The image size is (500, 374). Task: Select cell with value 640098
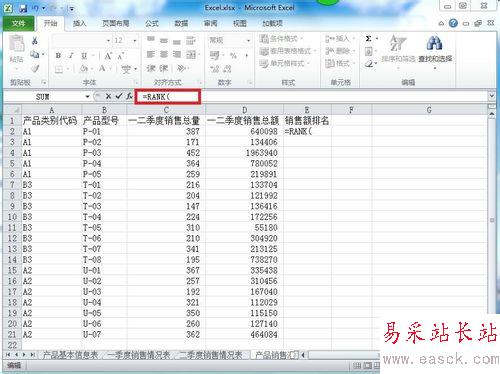click(x=244, y=132)
